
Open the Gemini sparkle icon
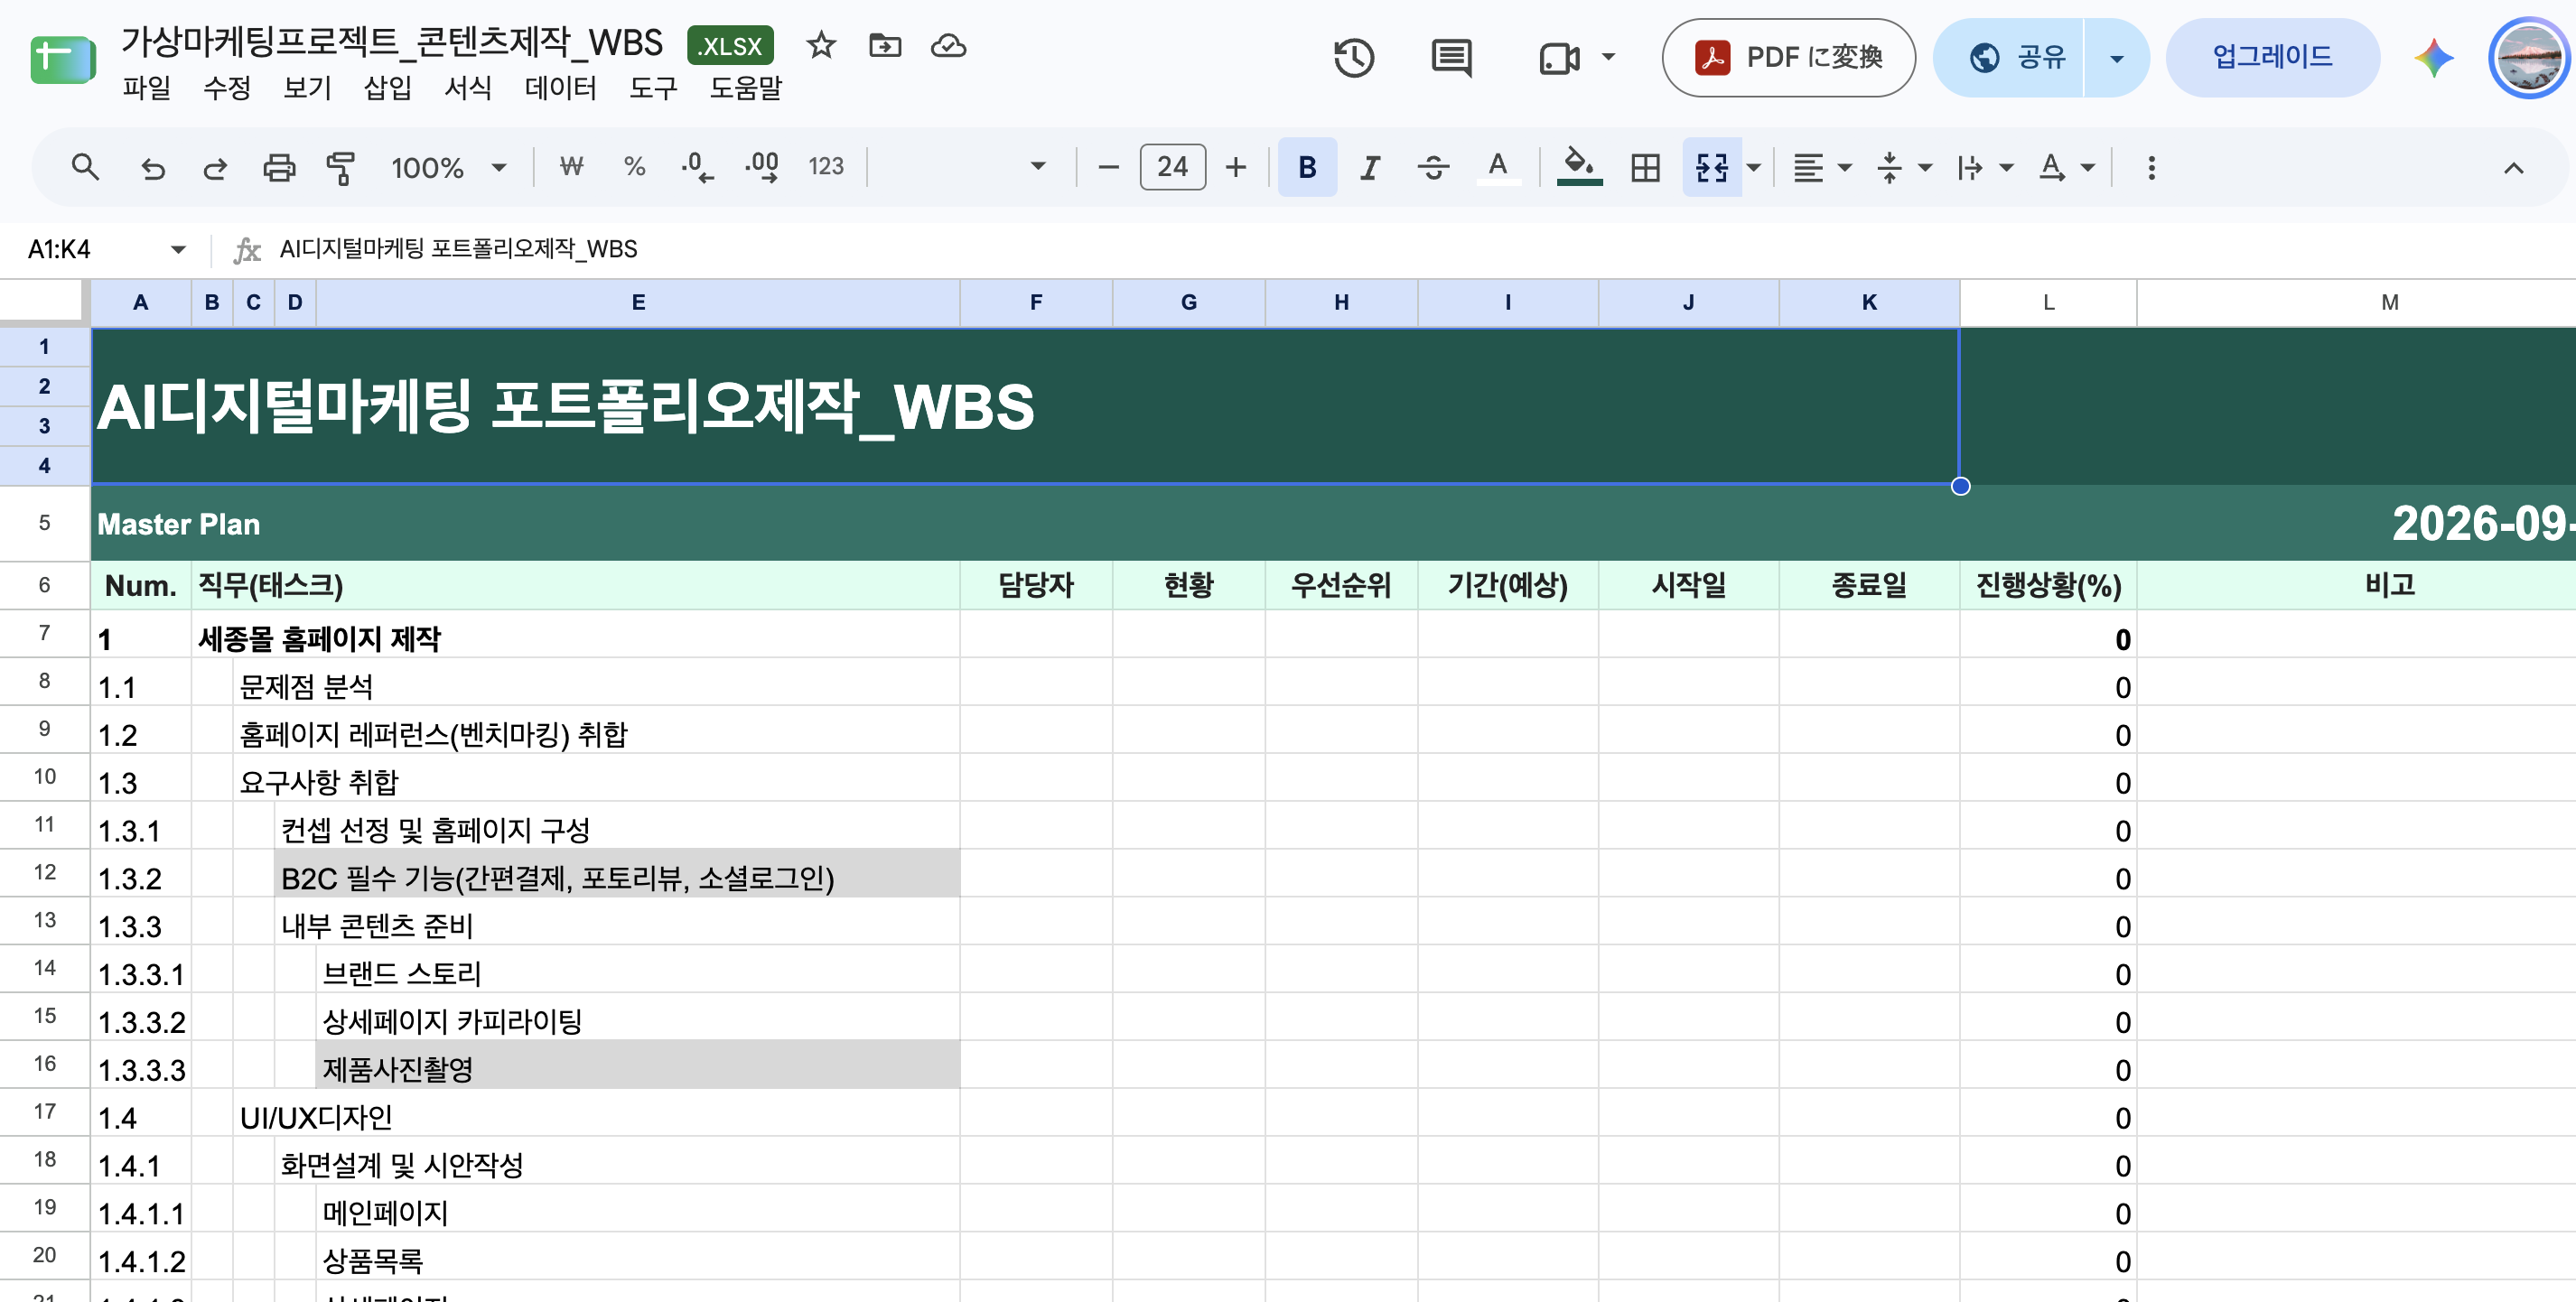2433,57
